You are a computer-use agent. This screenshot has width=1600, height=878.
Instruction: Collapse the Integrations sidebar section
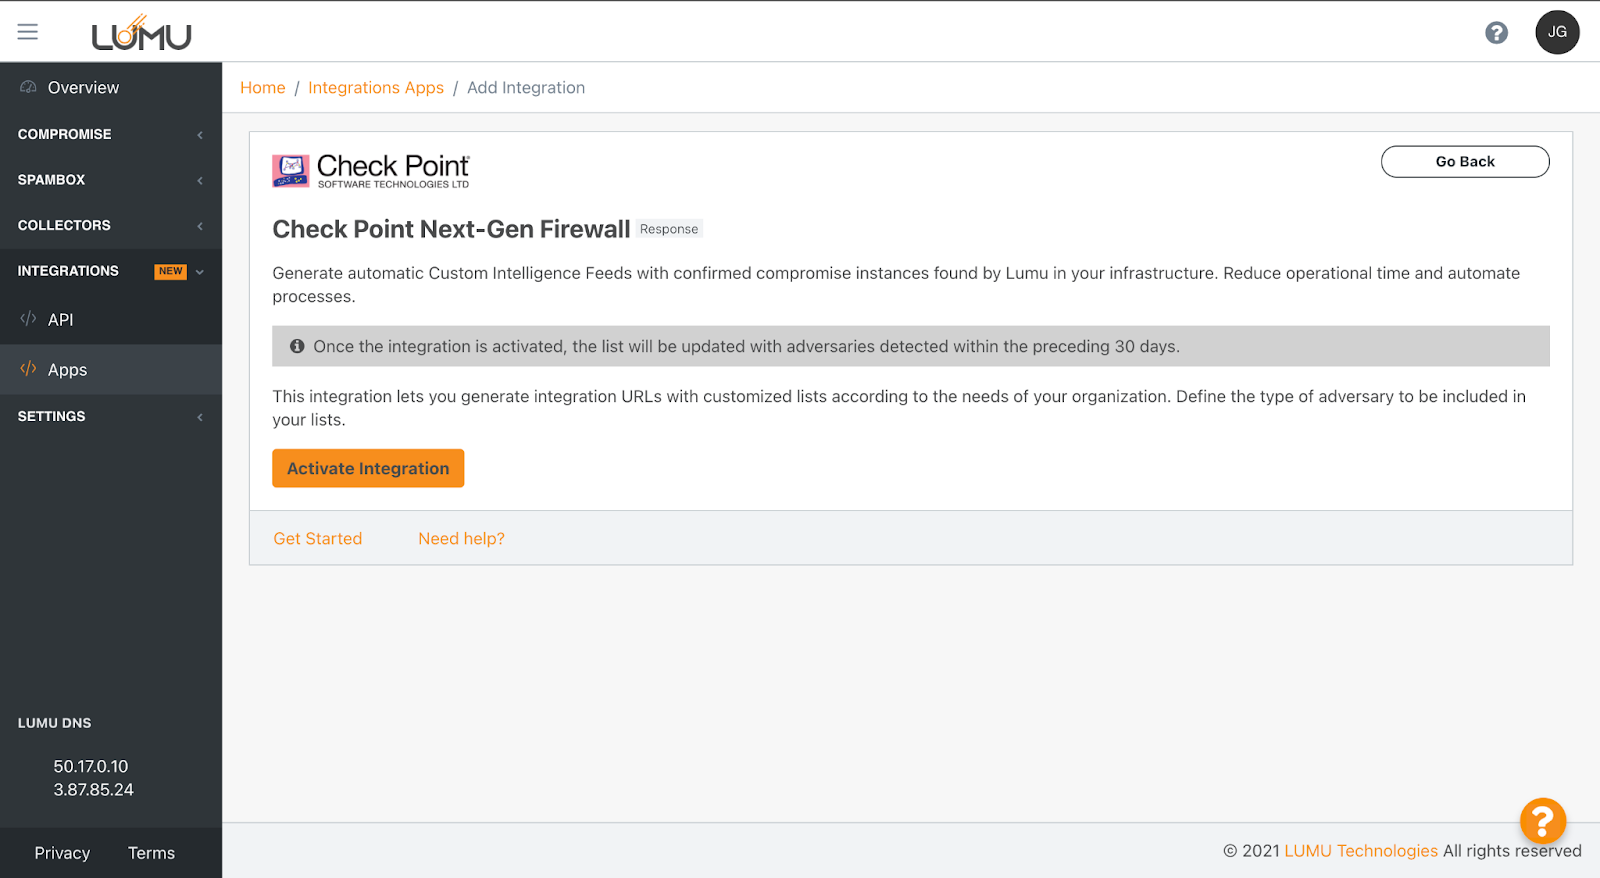[x=110, y=271]
